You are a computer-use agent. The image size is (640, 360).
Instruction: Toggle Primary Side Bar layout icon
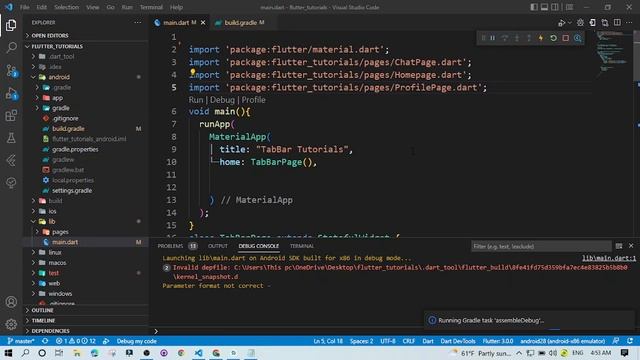click(534, 7)
